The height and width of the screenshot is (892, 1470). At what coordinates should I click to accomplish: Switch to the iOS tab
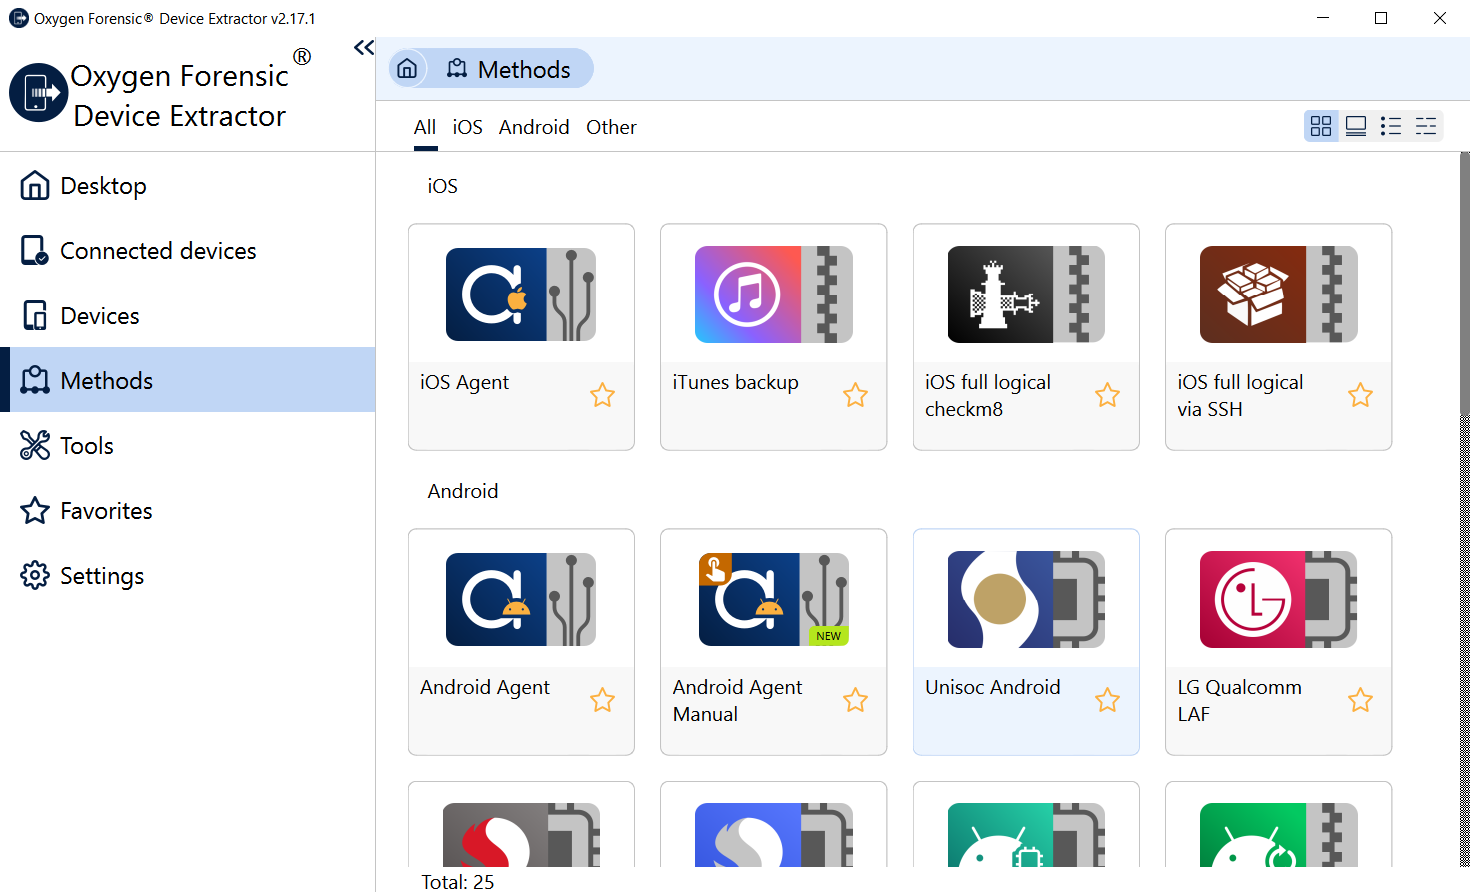click(467, 127)
